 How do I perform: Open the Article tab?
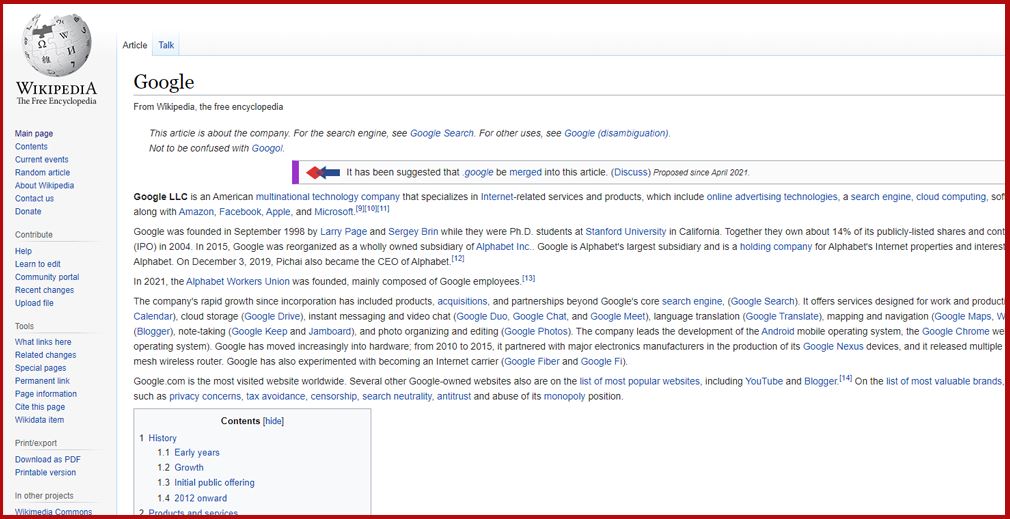tap(135, 45)
